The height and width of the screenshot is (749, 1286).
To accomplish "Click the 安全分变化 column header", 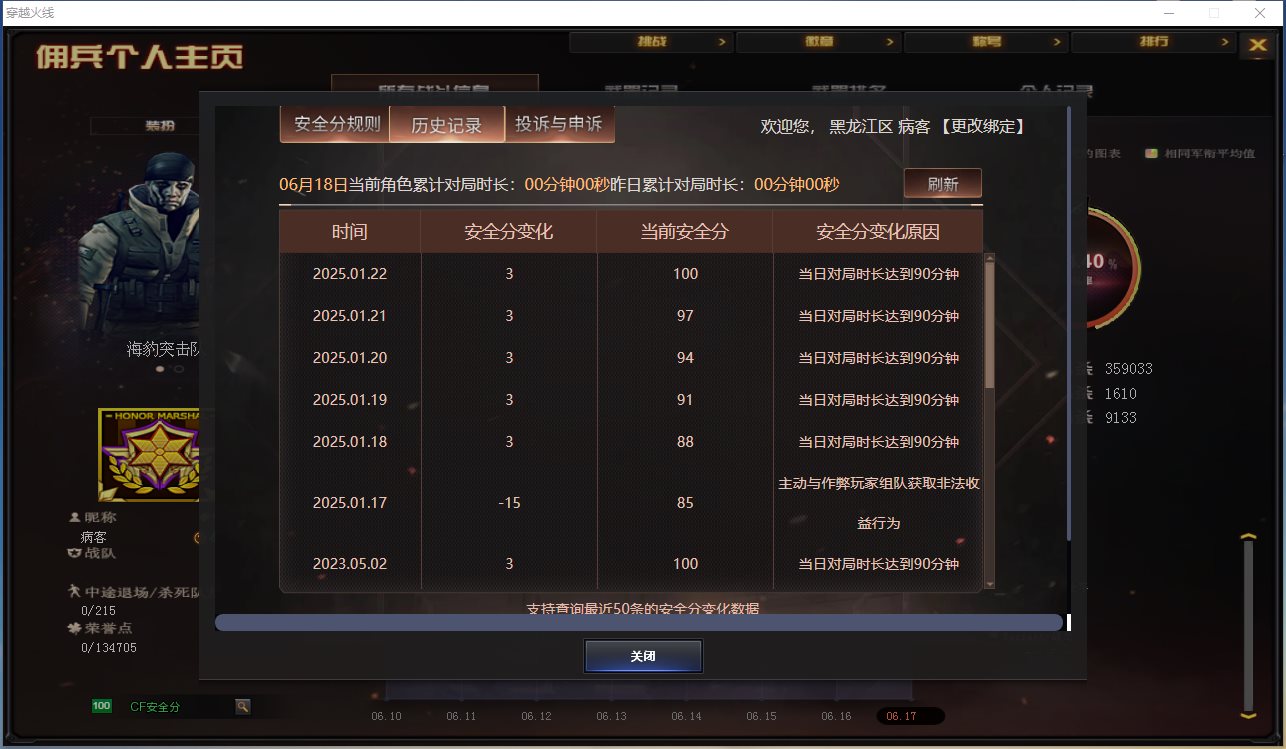I will 509,232.
